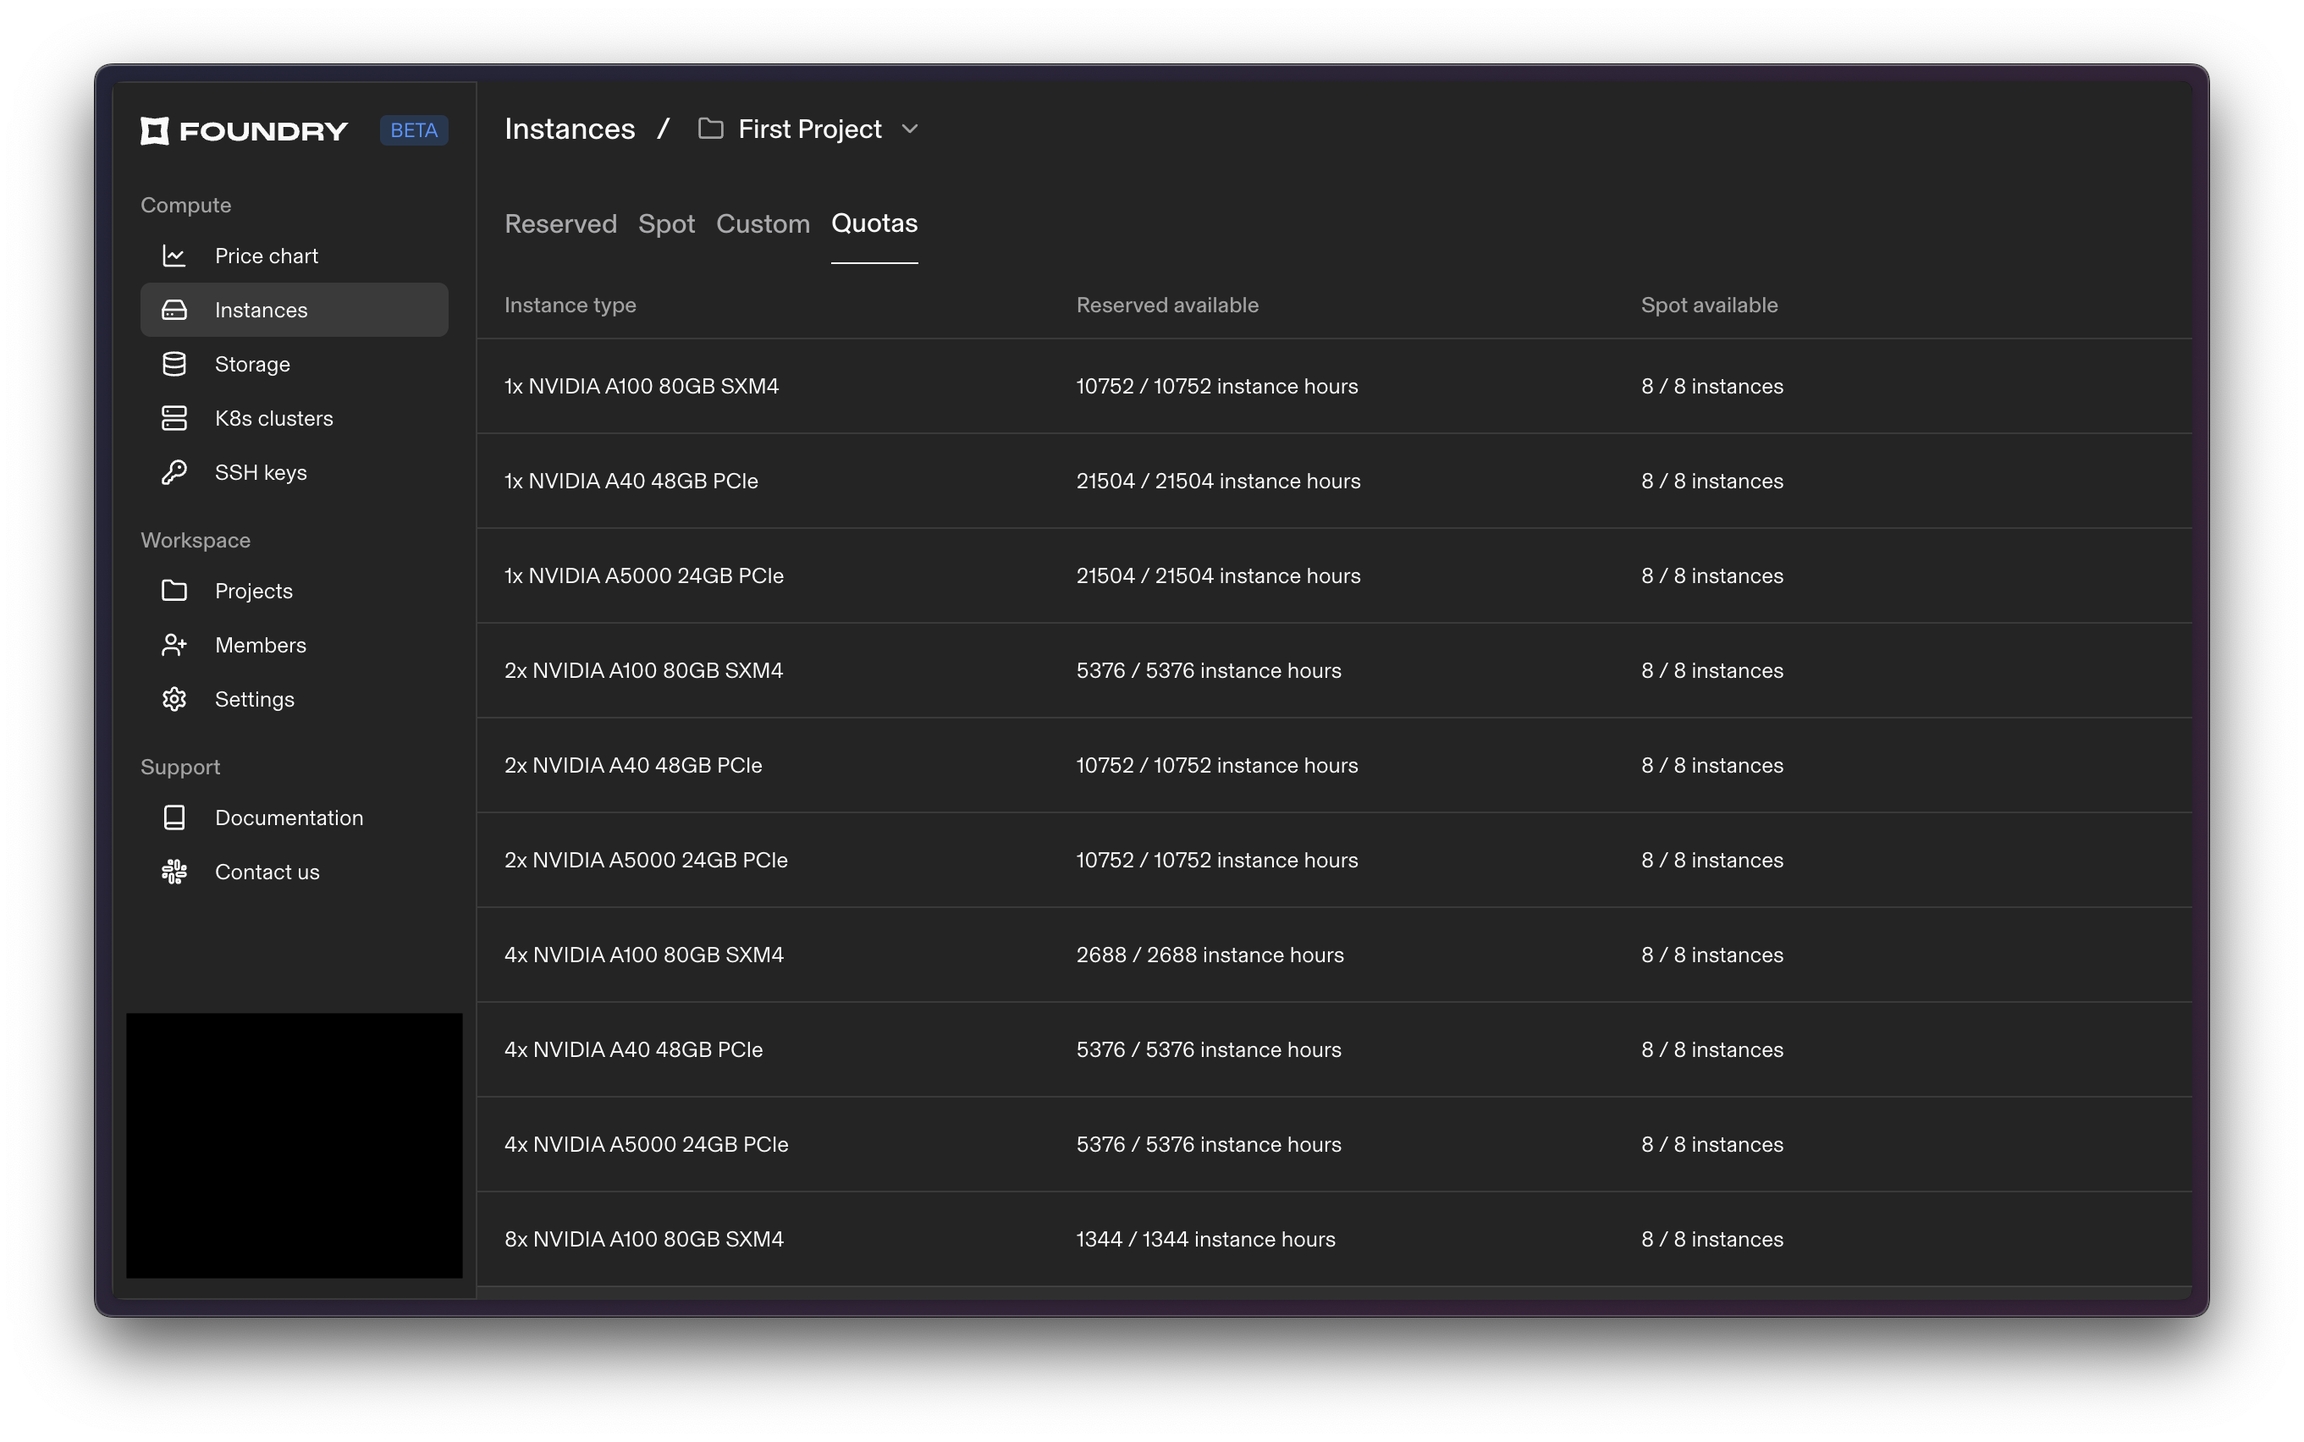Switch to the Reserved tab
The width and height of the screenshot is (2304, 1442).
560,224
